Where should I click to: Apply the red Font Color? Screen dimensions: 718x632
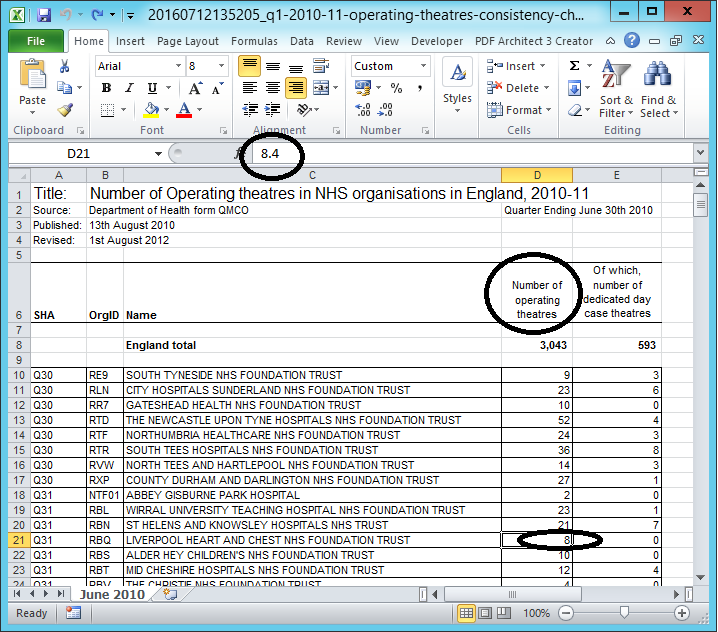pyautogui.click(x=184, y=110)
